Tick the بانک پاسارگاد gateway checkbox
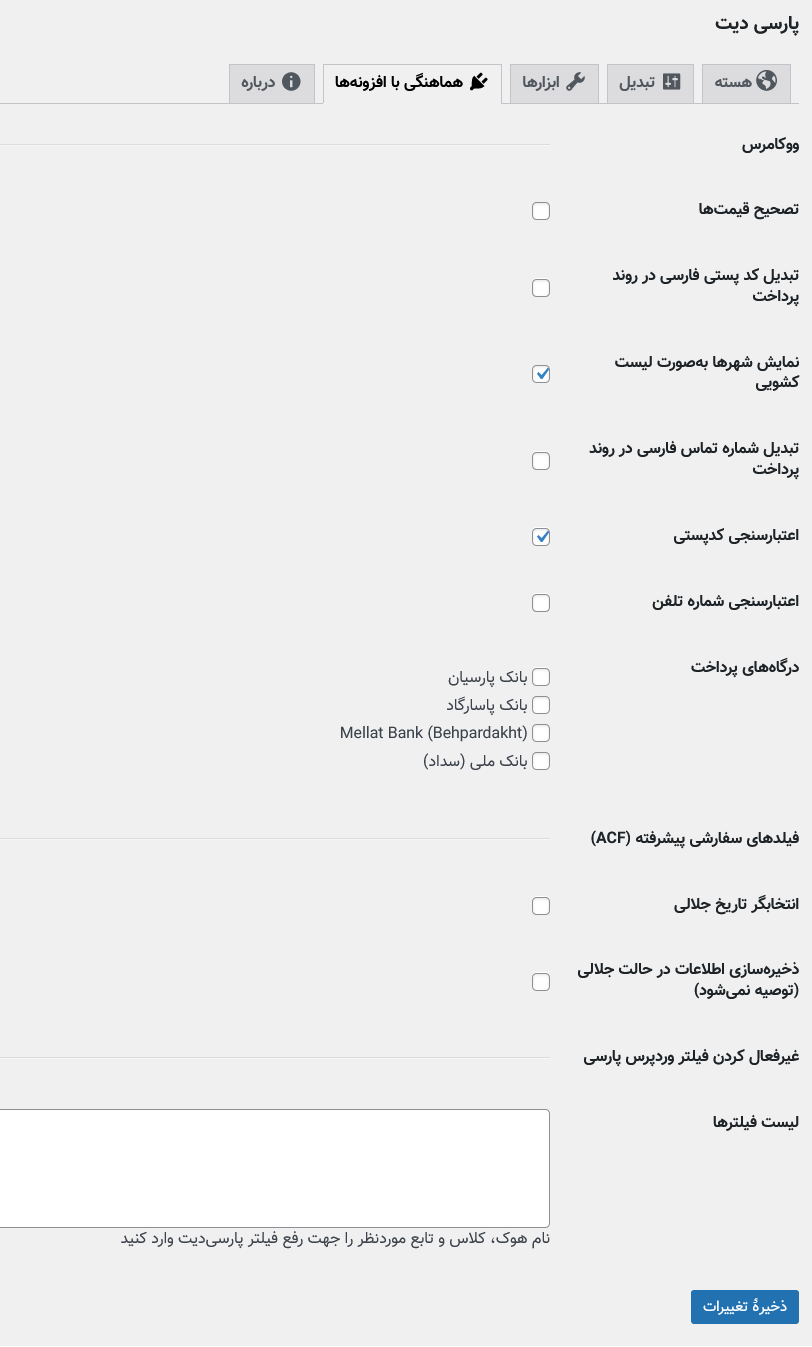The image size is (812, 1347). click(541, 705)
